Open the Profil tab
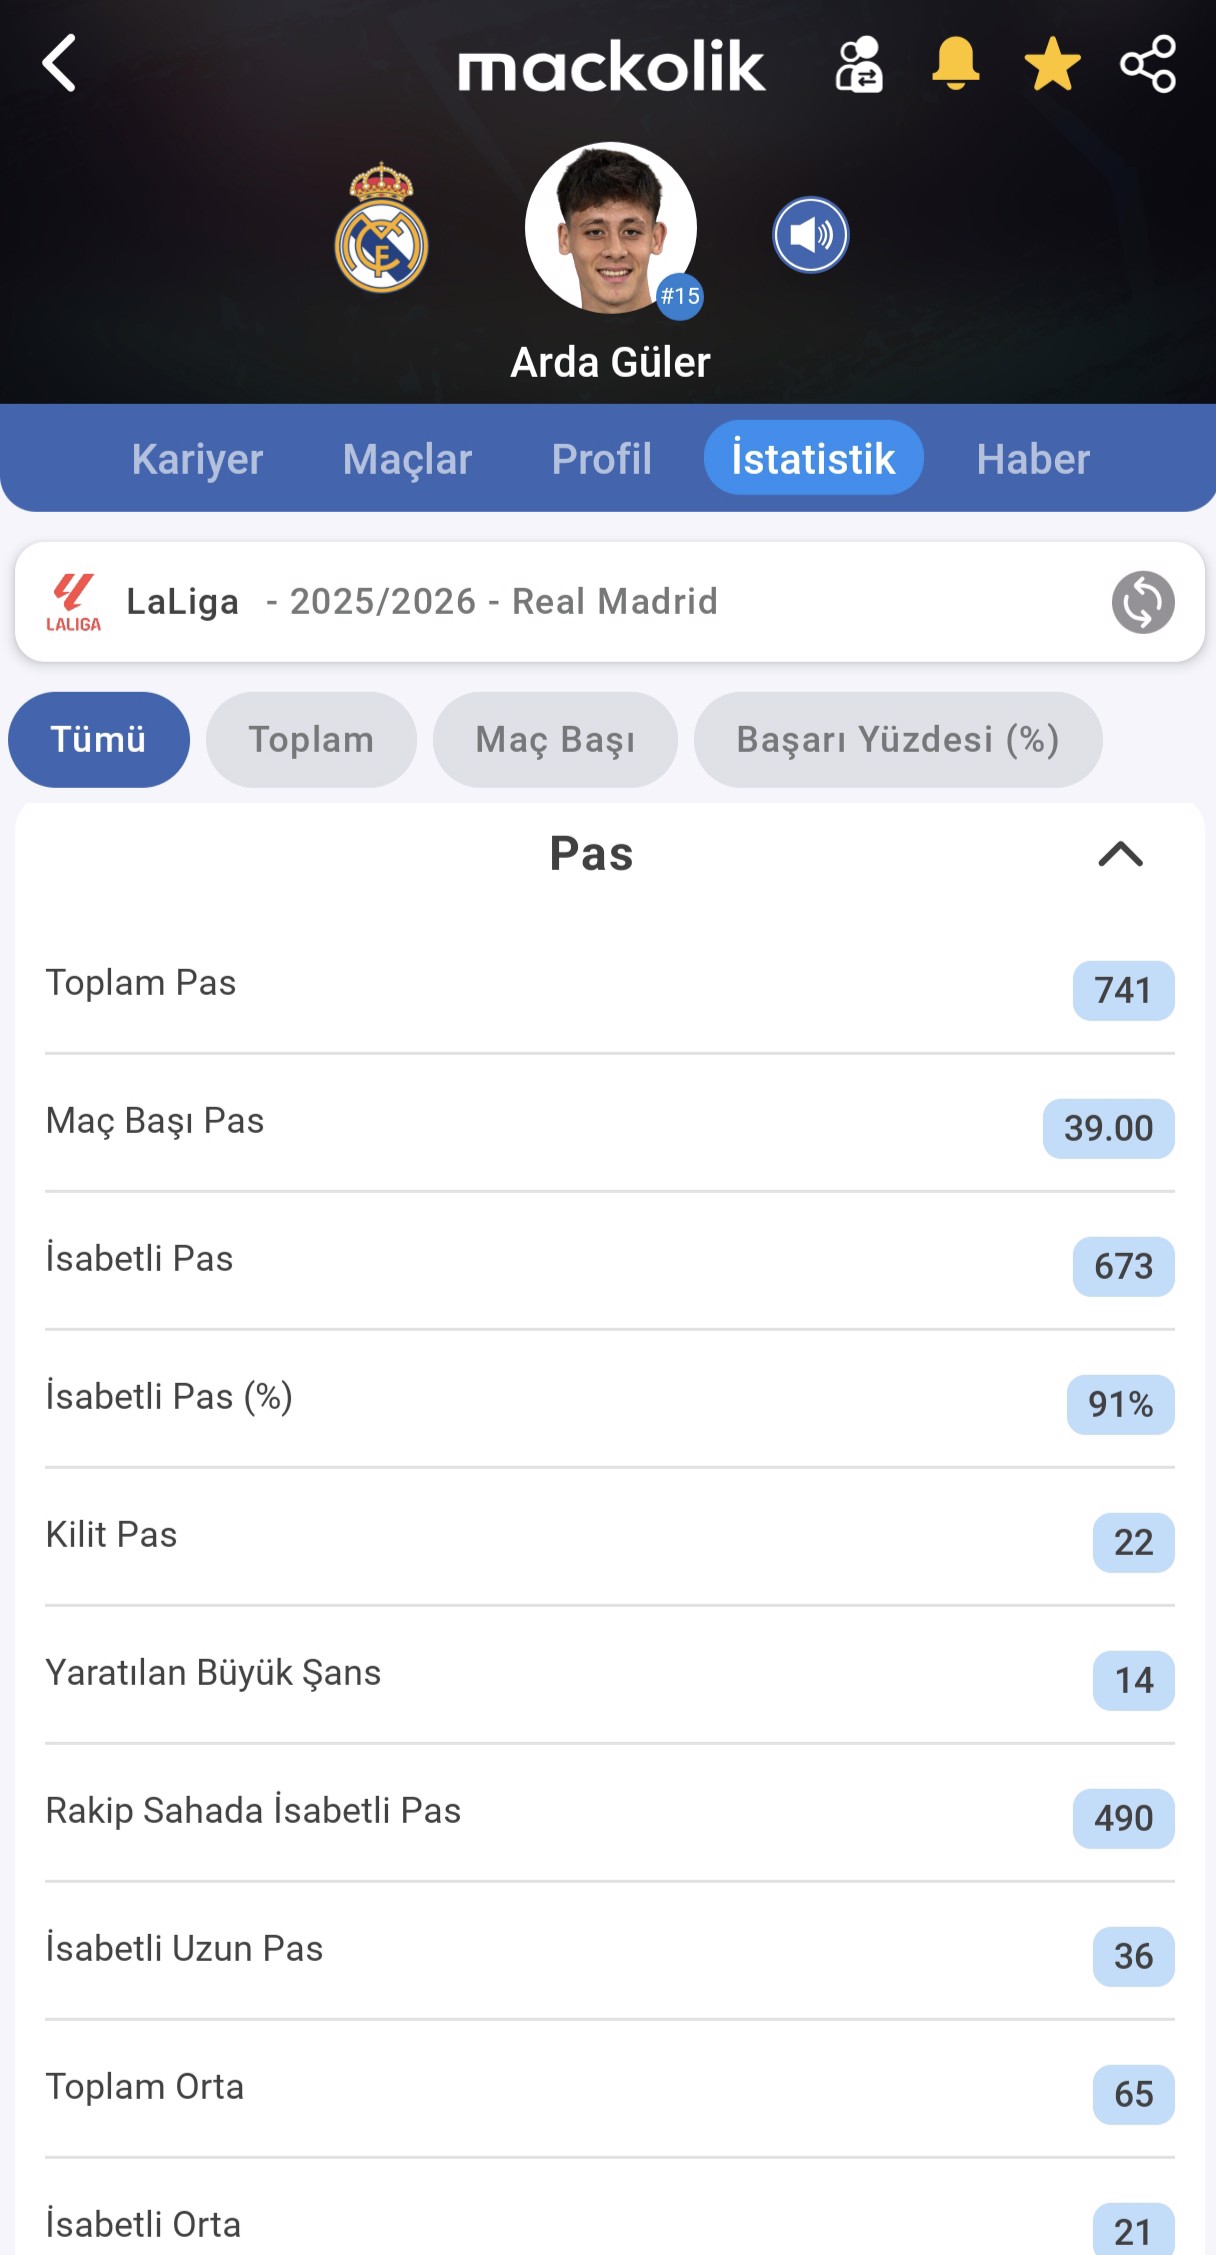This screenshot has width=1216, height=2255. (601, 459)
